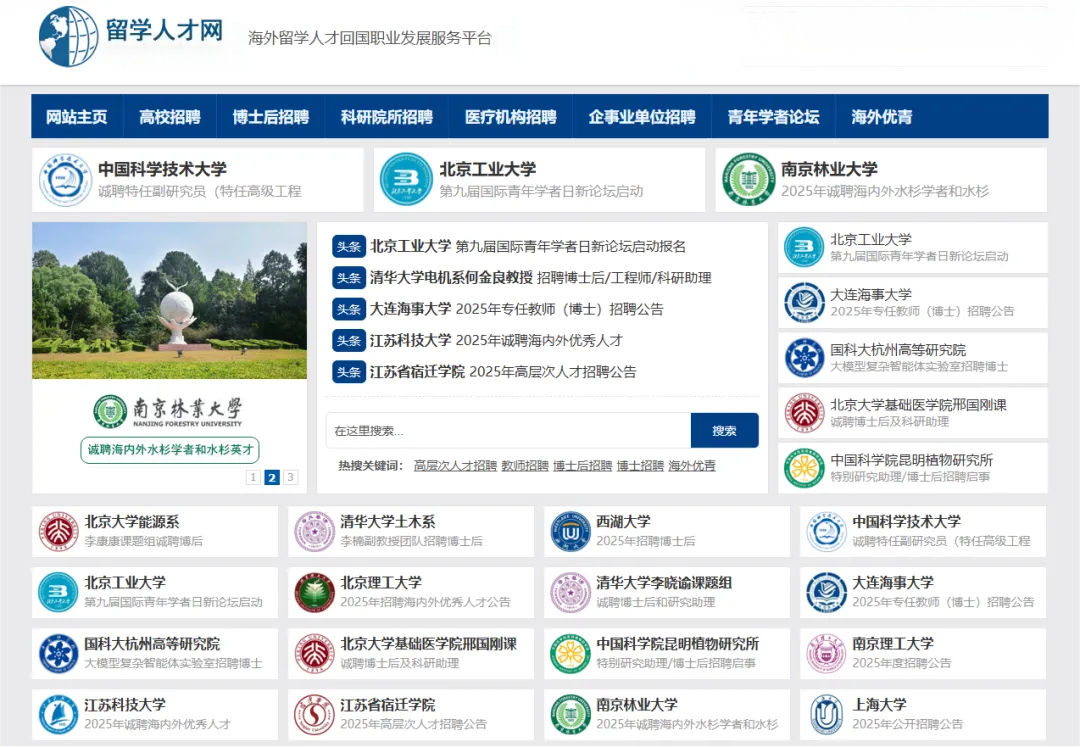Click the 北京工业大学 logo icon
Image resolution: width=1080 pixels, height=747 pixels.
(x=409, y=180)
